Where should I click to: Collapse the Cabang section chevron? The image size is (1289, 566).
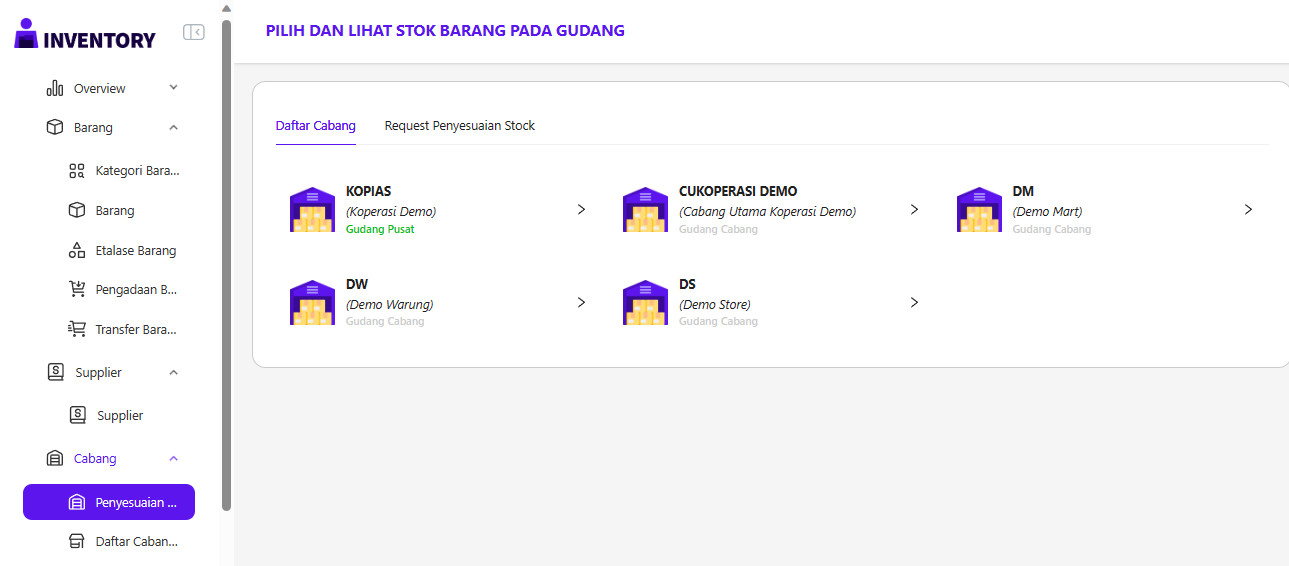[173, 459]
